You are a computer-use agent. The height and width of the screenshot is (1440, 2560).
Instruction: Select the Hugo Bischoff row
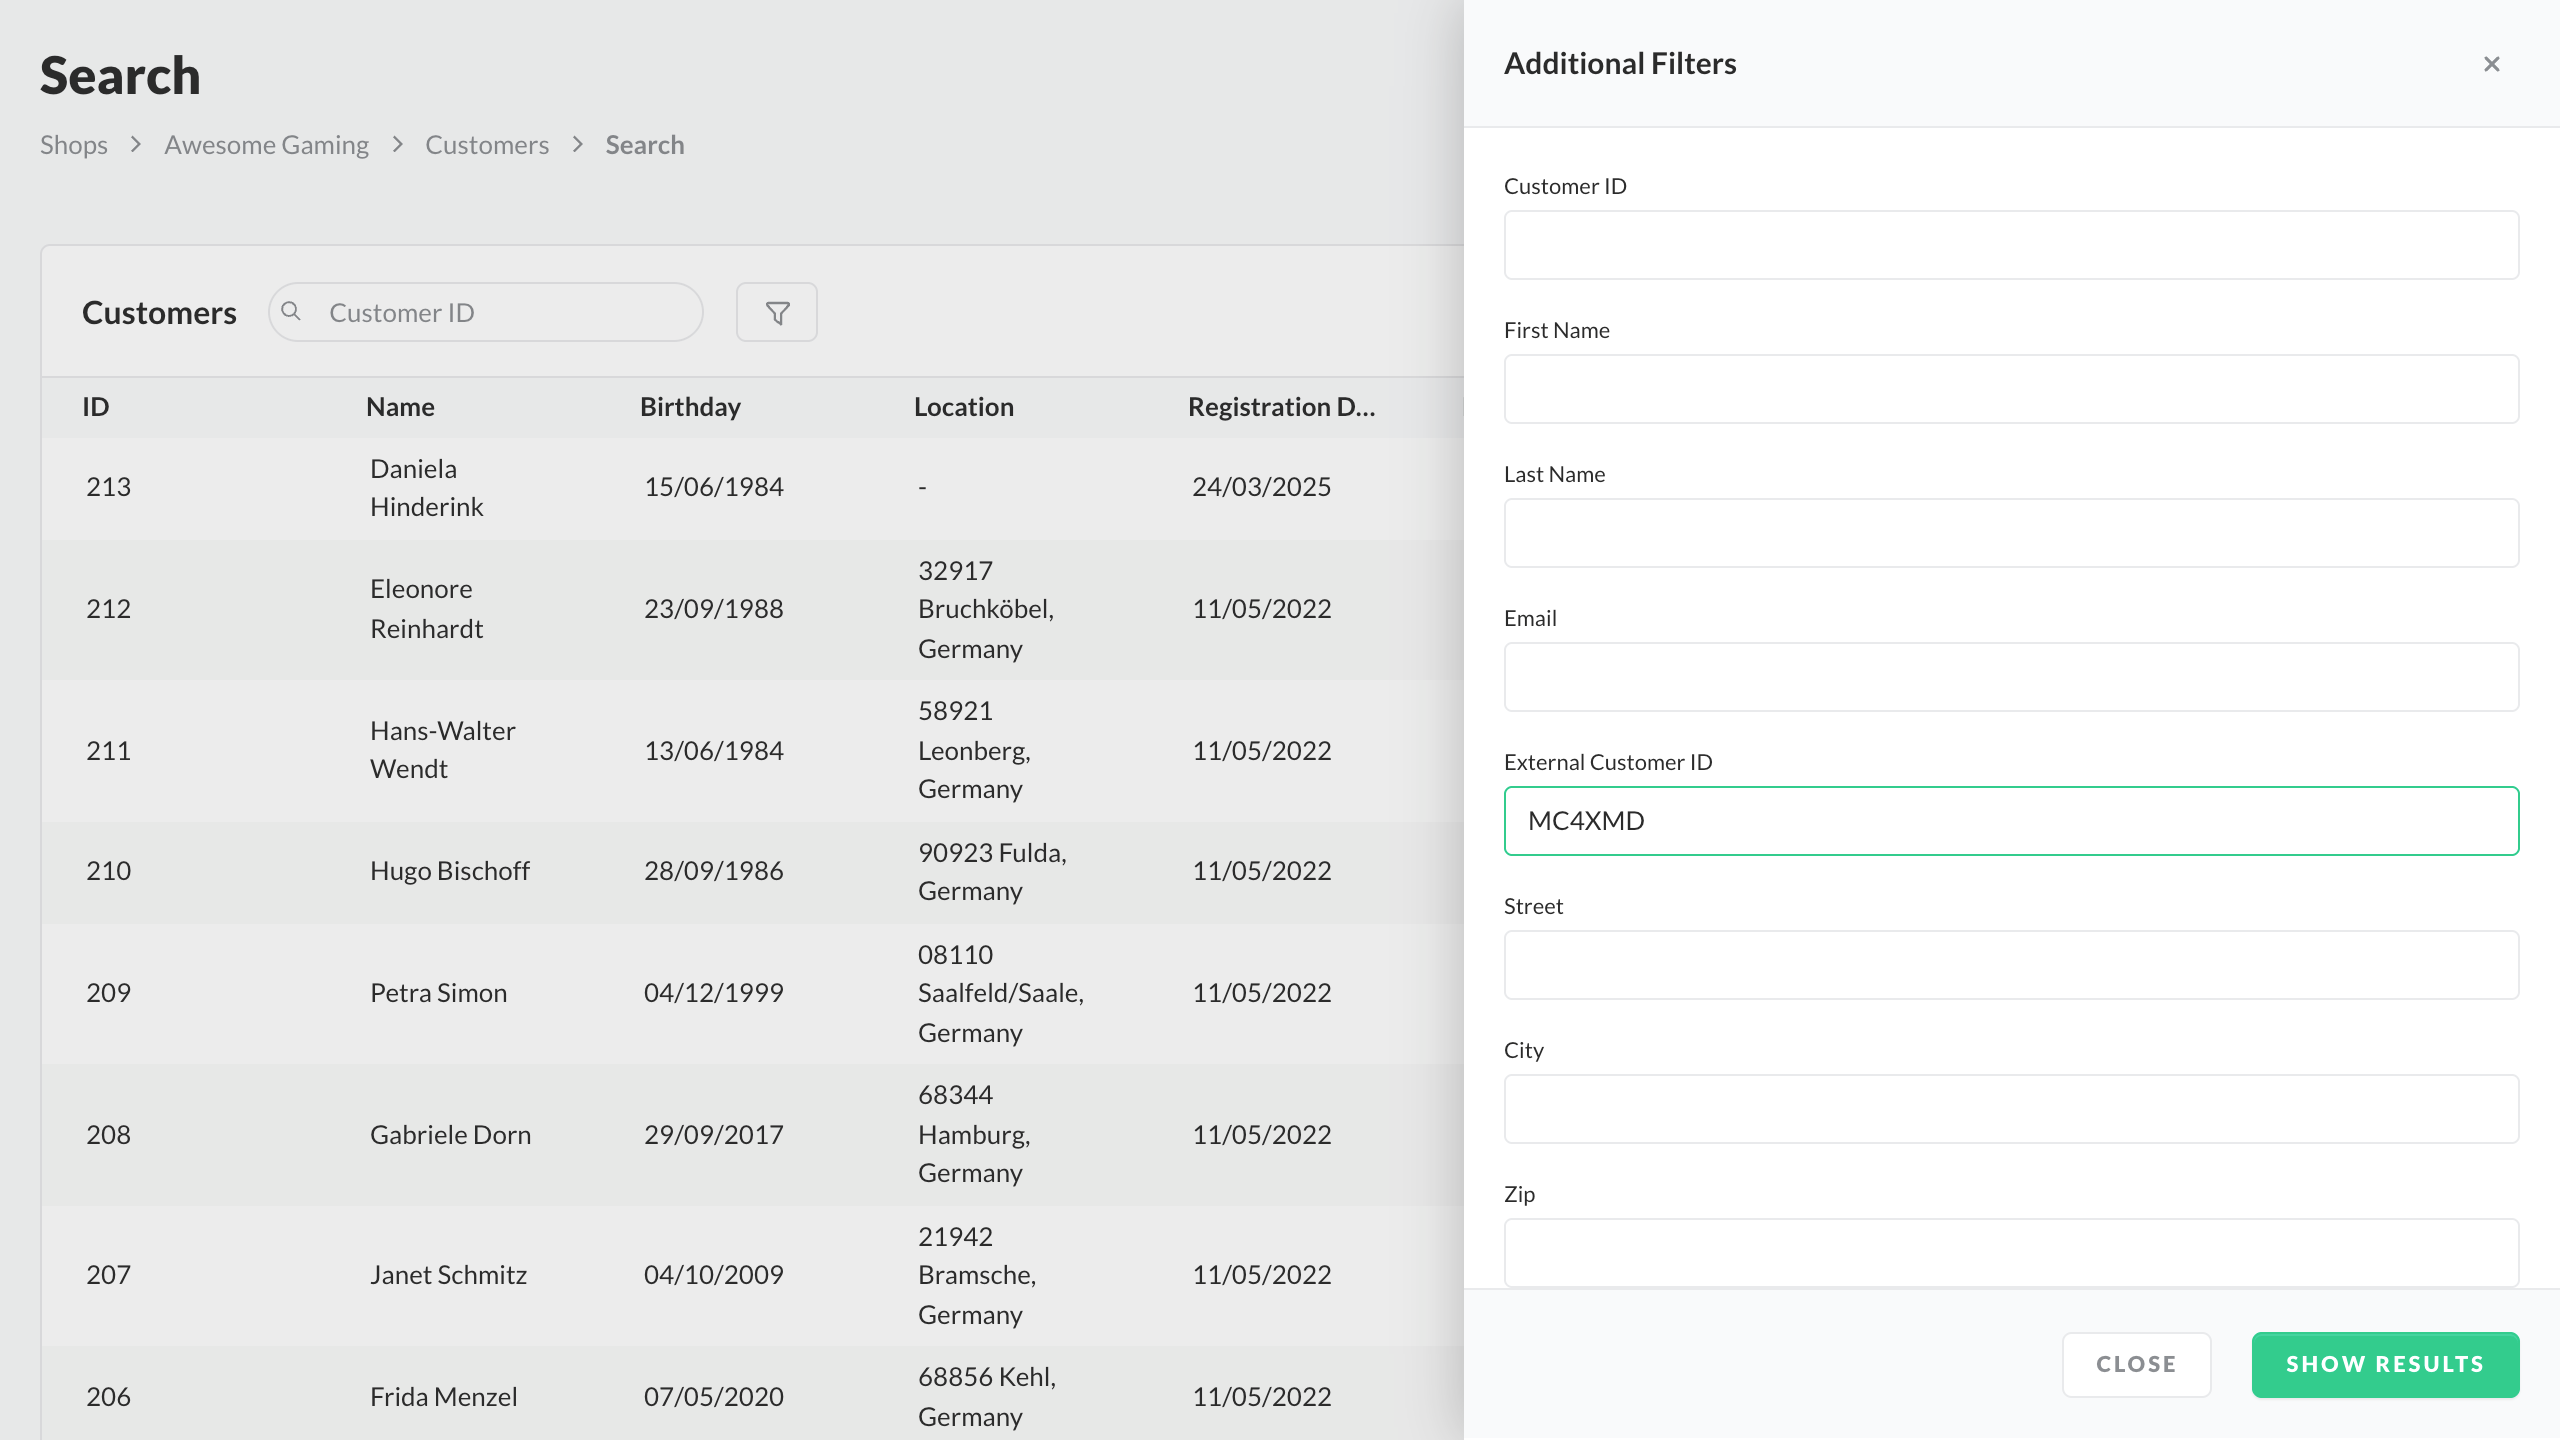click(x=449, y=871)
